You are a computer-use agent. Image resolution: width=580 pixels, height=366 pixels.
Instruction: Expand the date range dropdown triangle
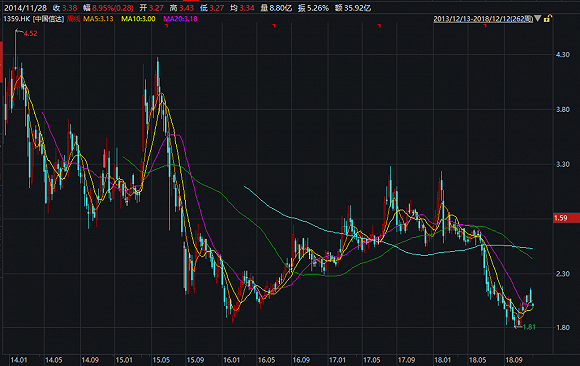point(538,18)
